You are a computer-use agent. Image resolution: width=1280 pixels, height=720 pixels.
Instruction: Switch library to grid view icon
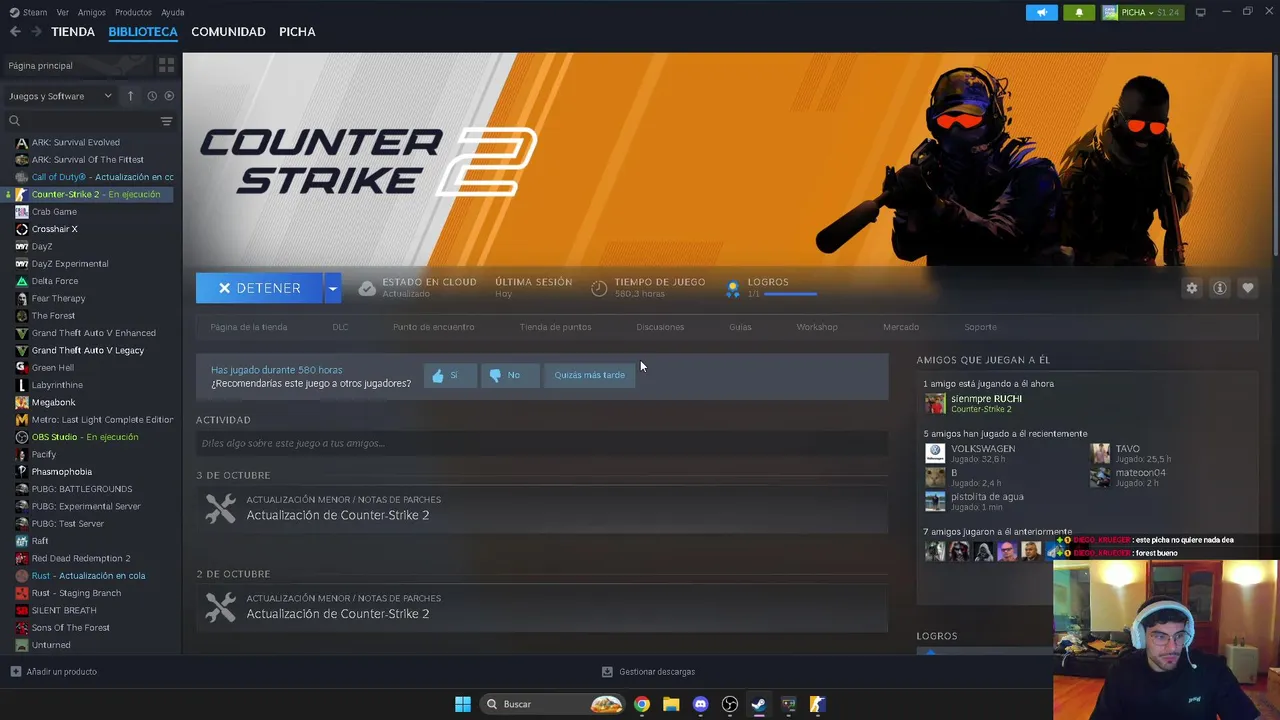coord(166,65)
